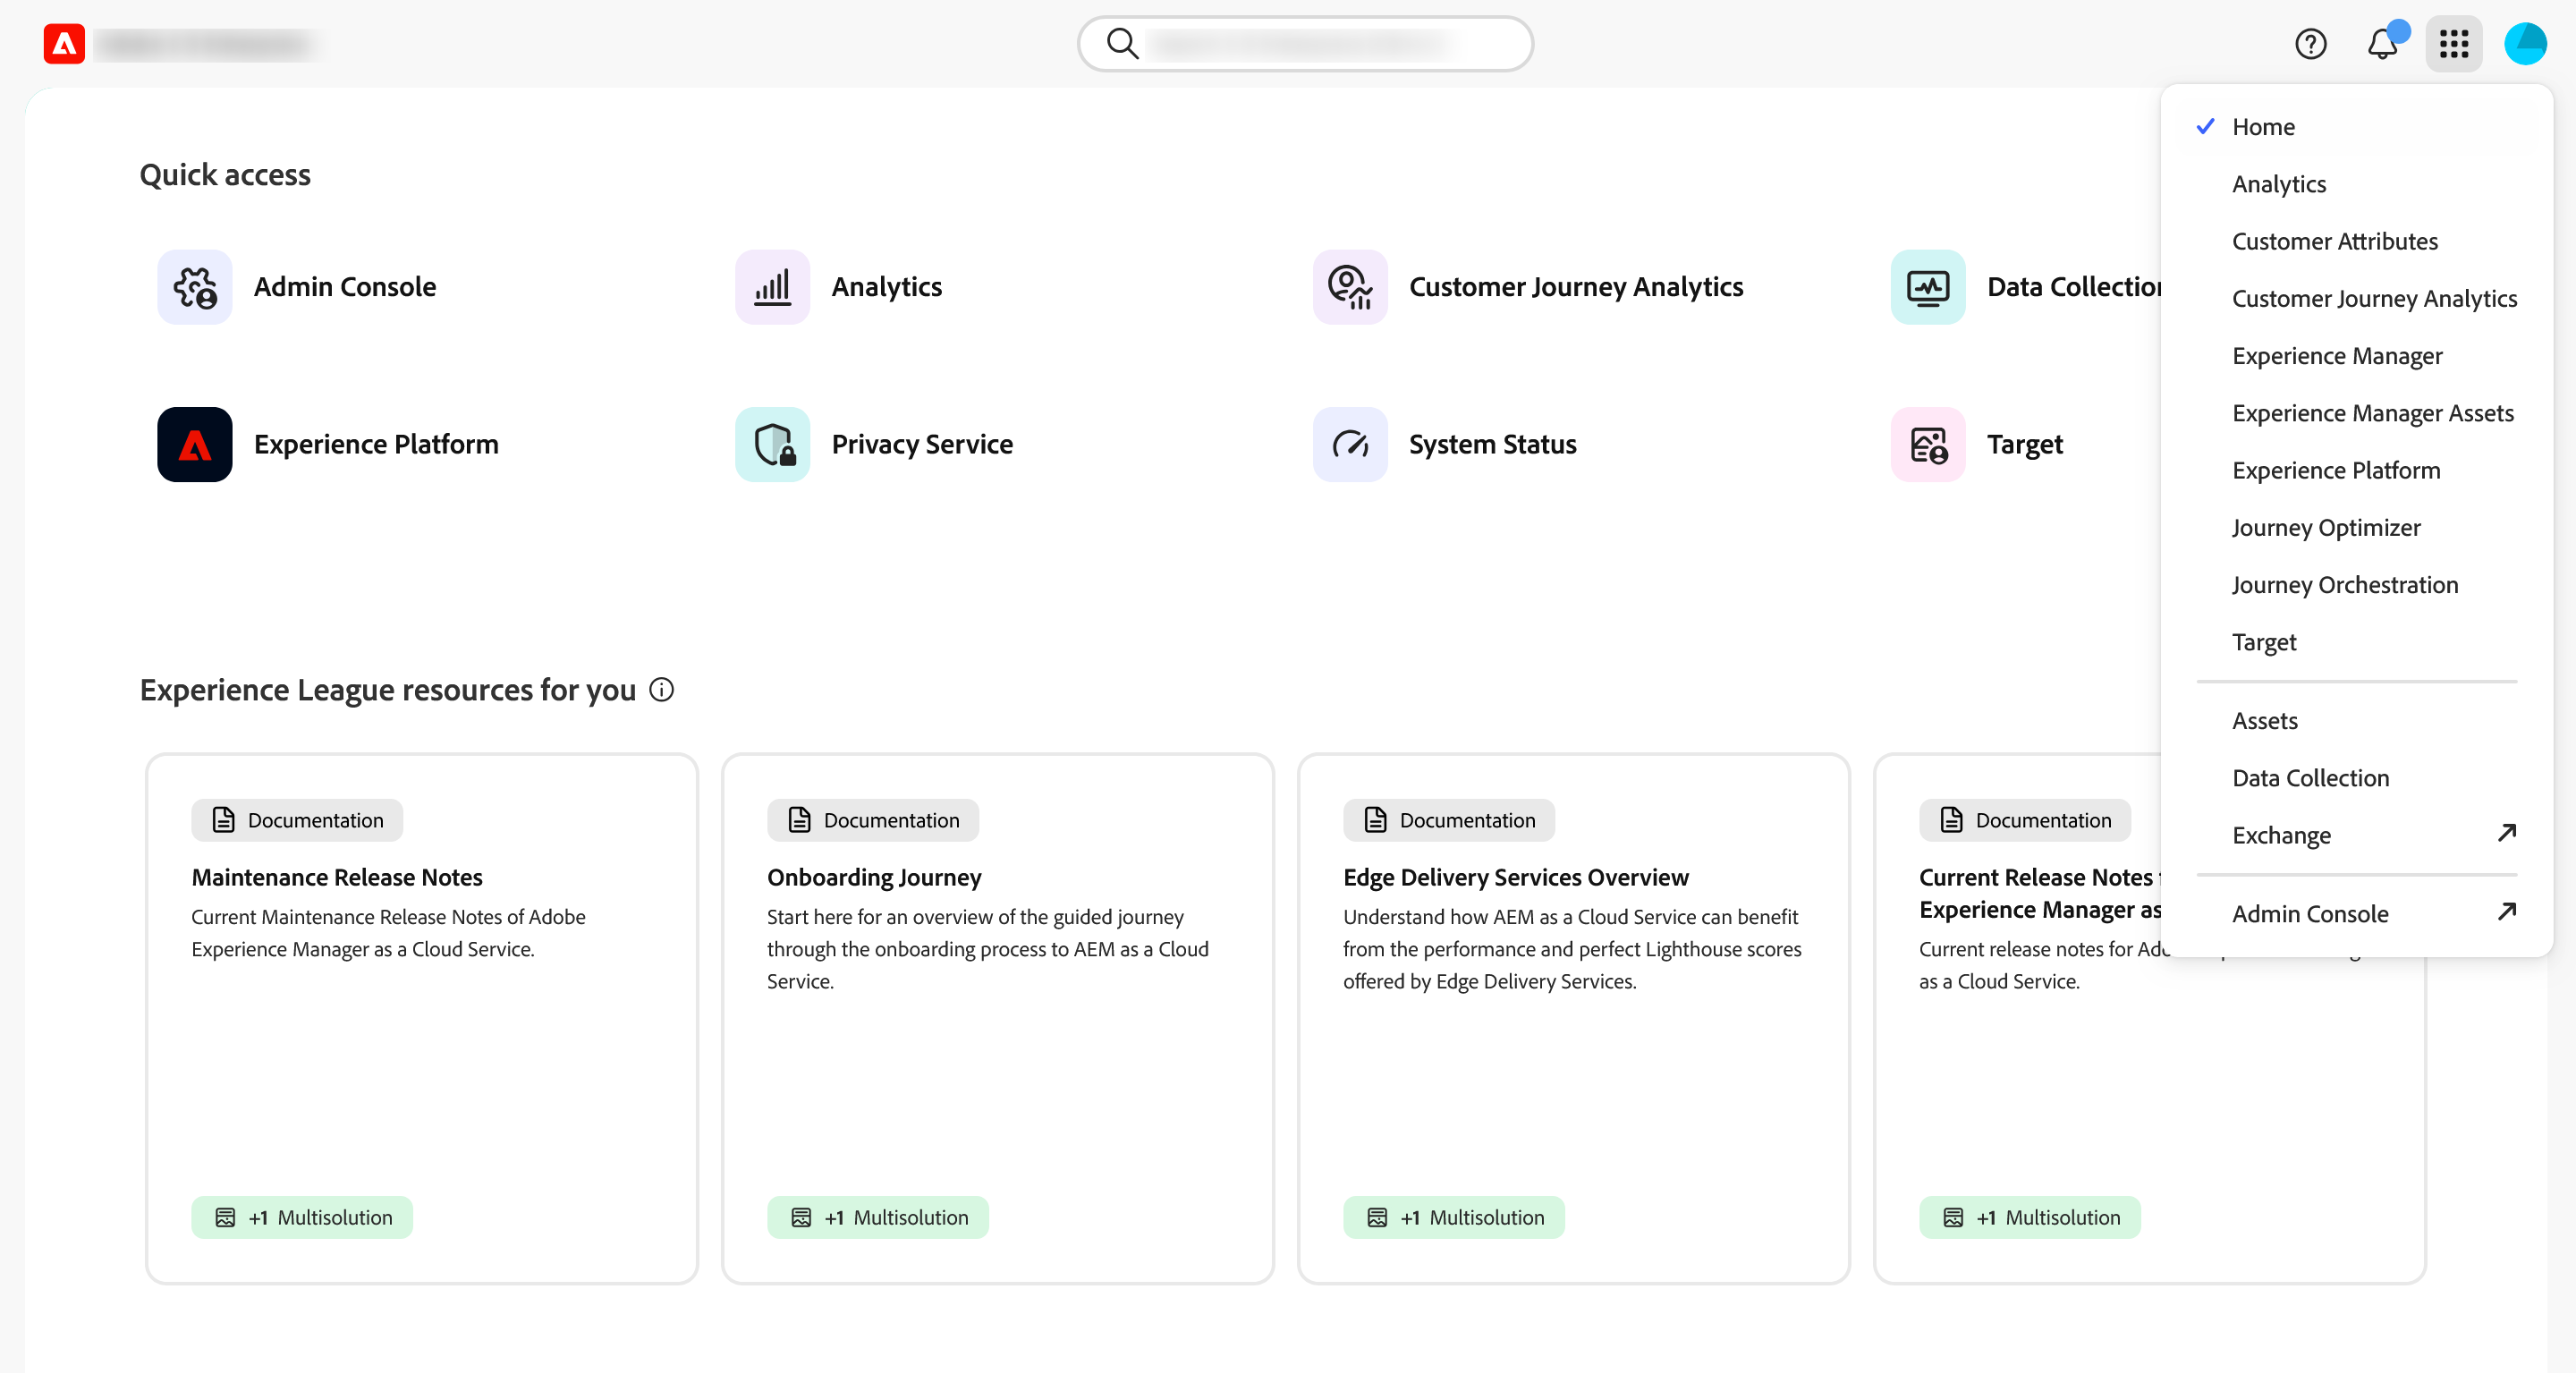Click the Admin Console gear icon

coord(195,287)
